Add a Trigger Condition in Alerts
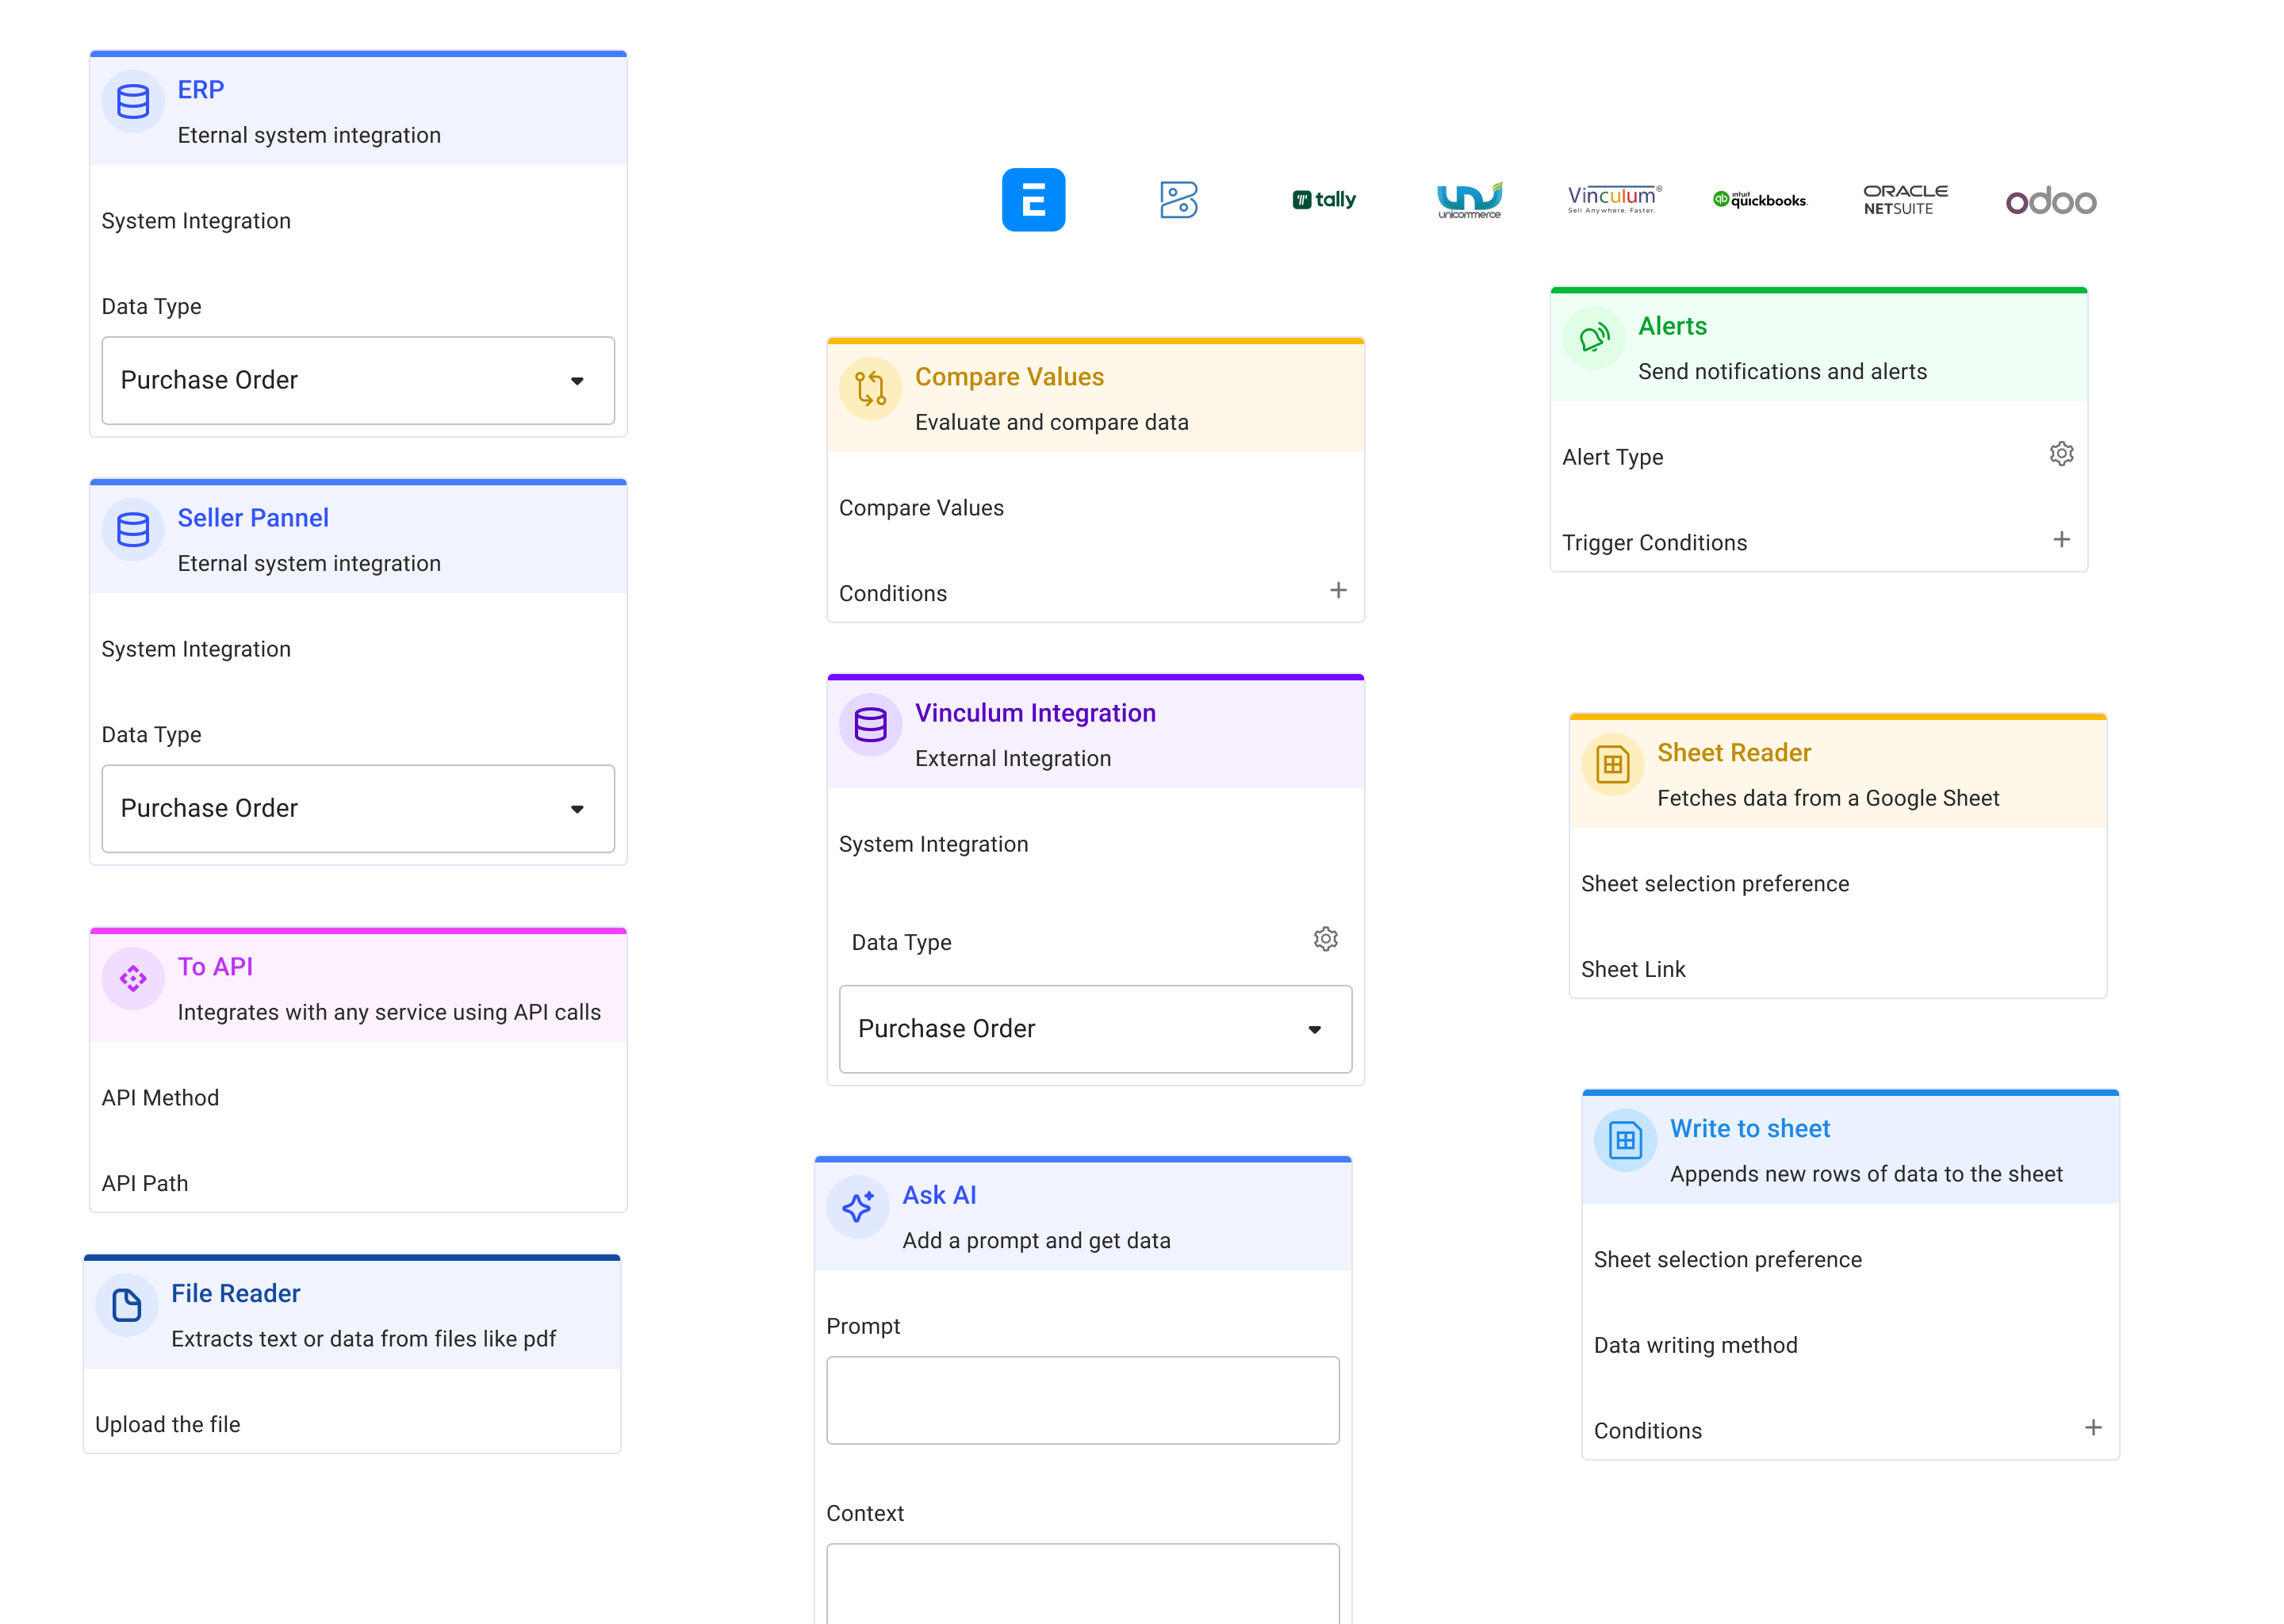Screen dimensions: 2284x1624 (x=2061, y=540)
